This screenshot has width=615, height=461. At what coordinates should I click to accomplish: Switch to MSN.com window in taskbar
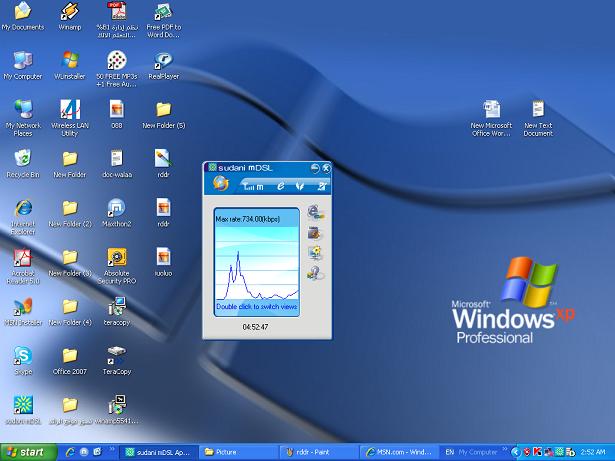click(x=398, y=452)
